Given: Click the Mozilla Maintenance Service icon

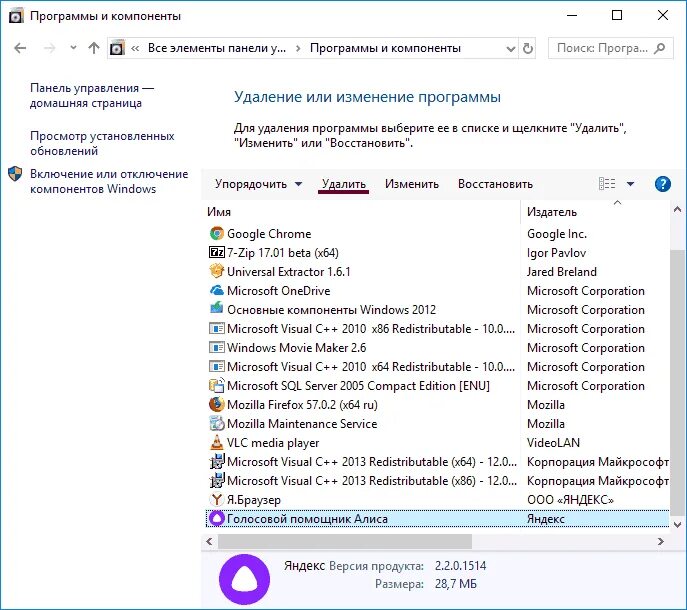Looking at the screenshot, I should [x=216, y=423].
